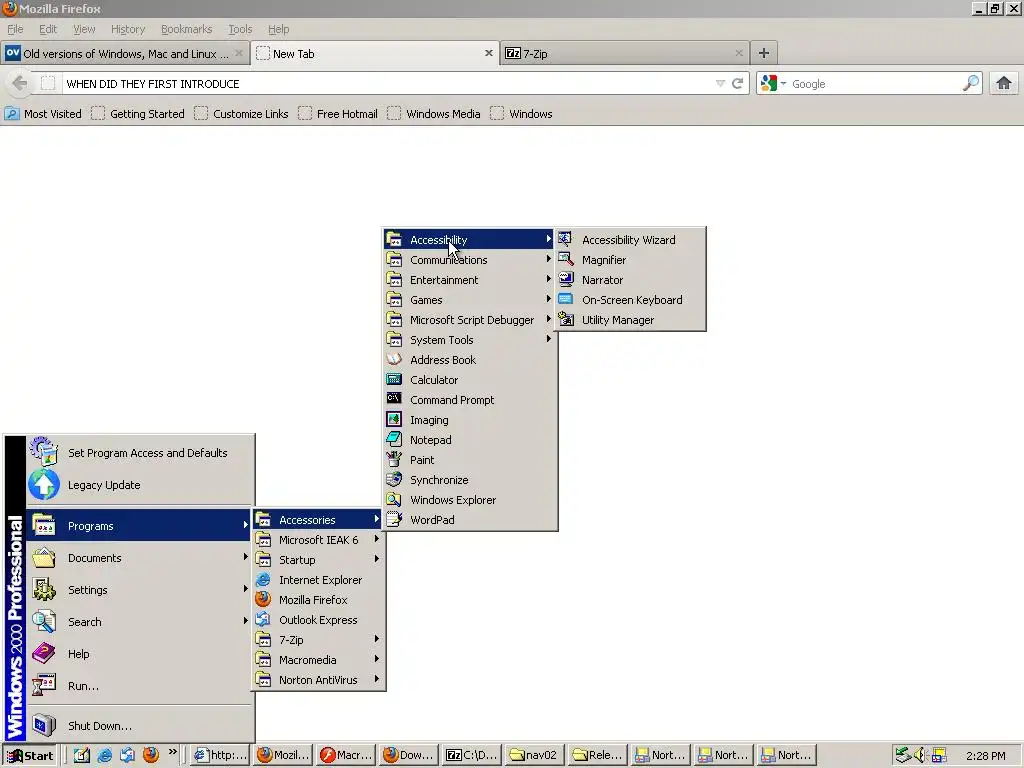This screenshot has width=1024, height=768.
Task: Click the Notepad icon
Action: tap(394, 440)
